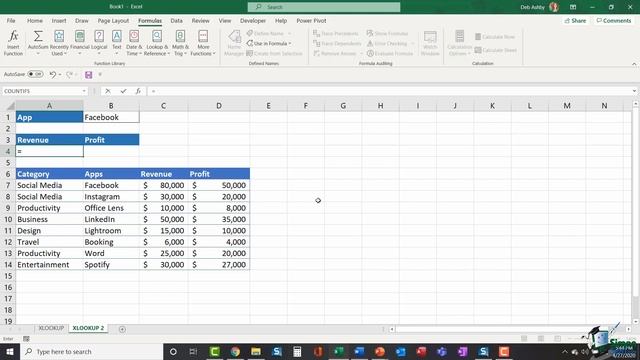This screenshot has width=640, height=360.
Task: Select LinkedIn revenue cell 50,000
Action: click(163, 220)
